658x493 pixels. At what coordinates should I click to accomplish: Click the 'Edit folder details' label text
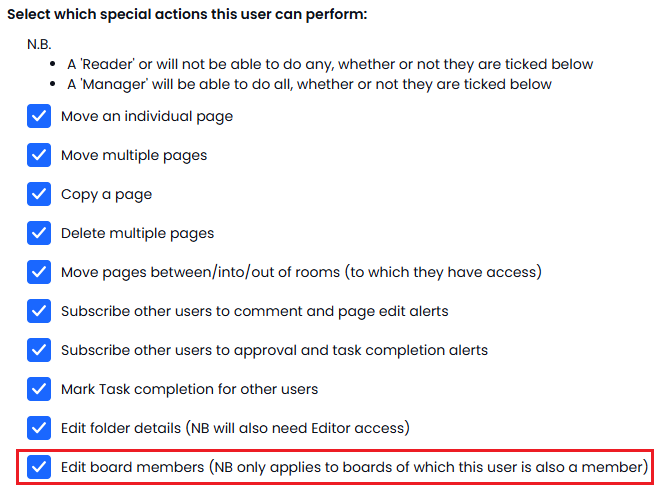(235, 428)
